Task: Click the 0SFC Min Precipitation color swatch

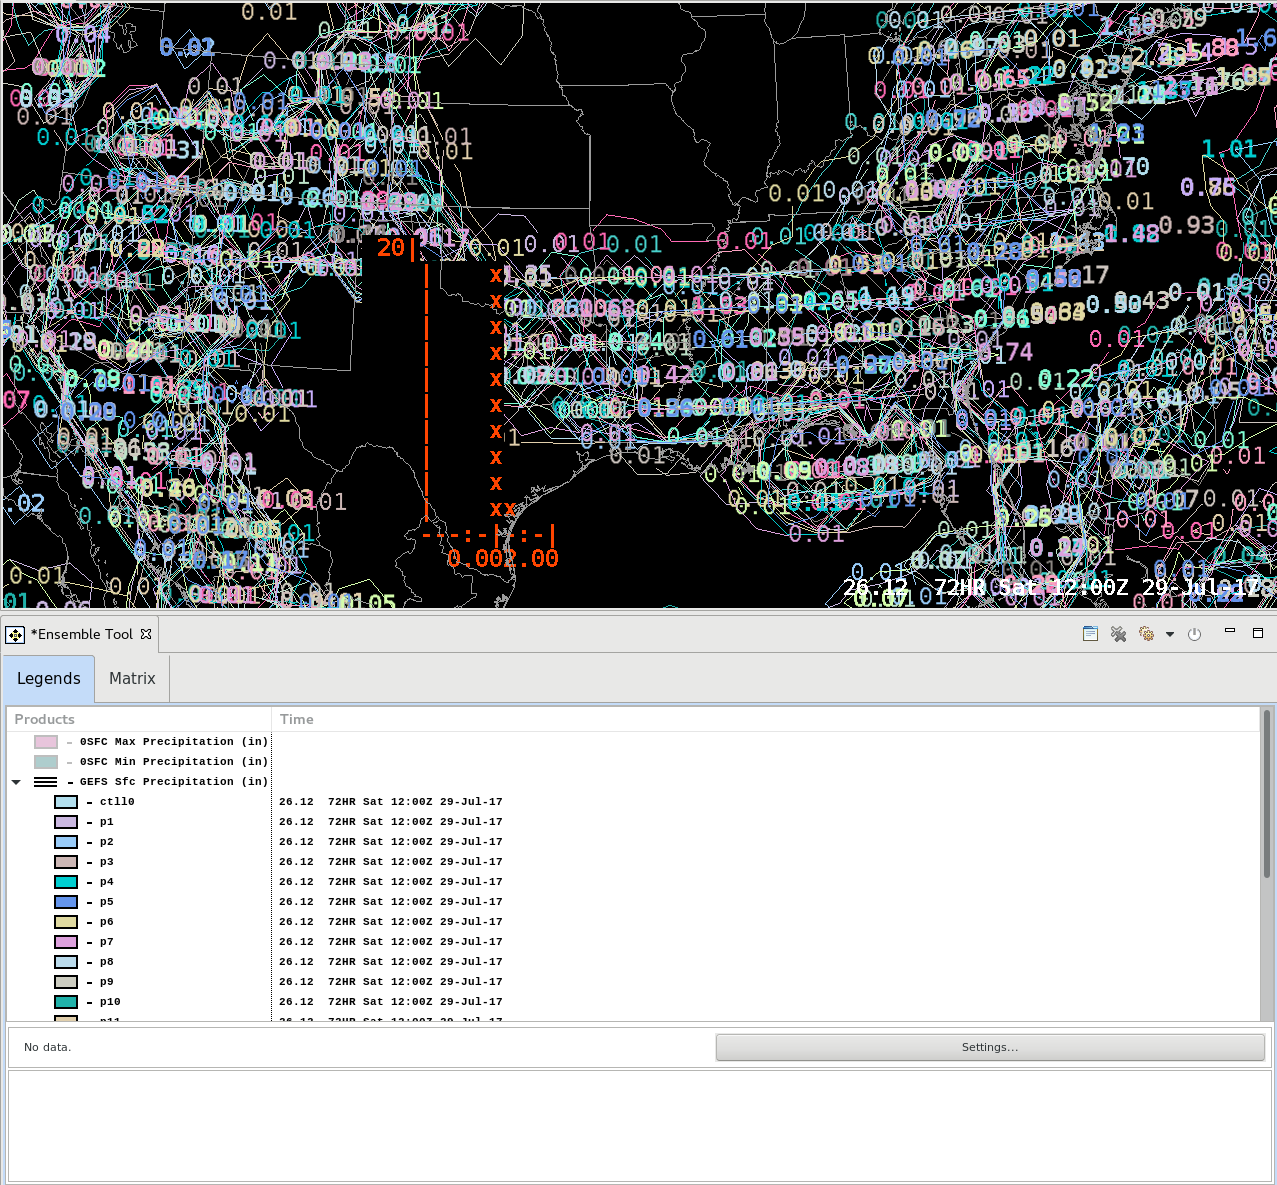Action: 46,762
